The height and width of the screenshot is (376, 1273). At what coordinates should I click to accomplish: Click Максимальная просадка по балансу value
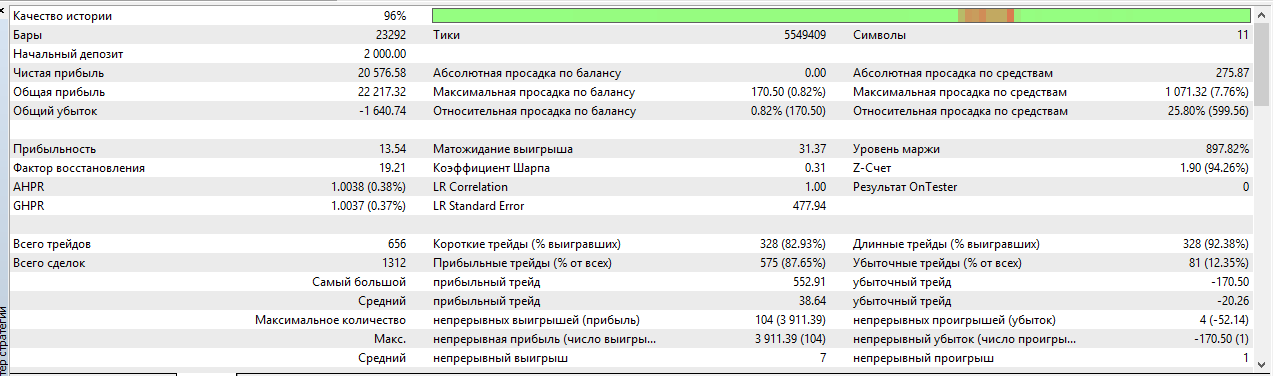coord(789,92)
